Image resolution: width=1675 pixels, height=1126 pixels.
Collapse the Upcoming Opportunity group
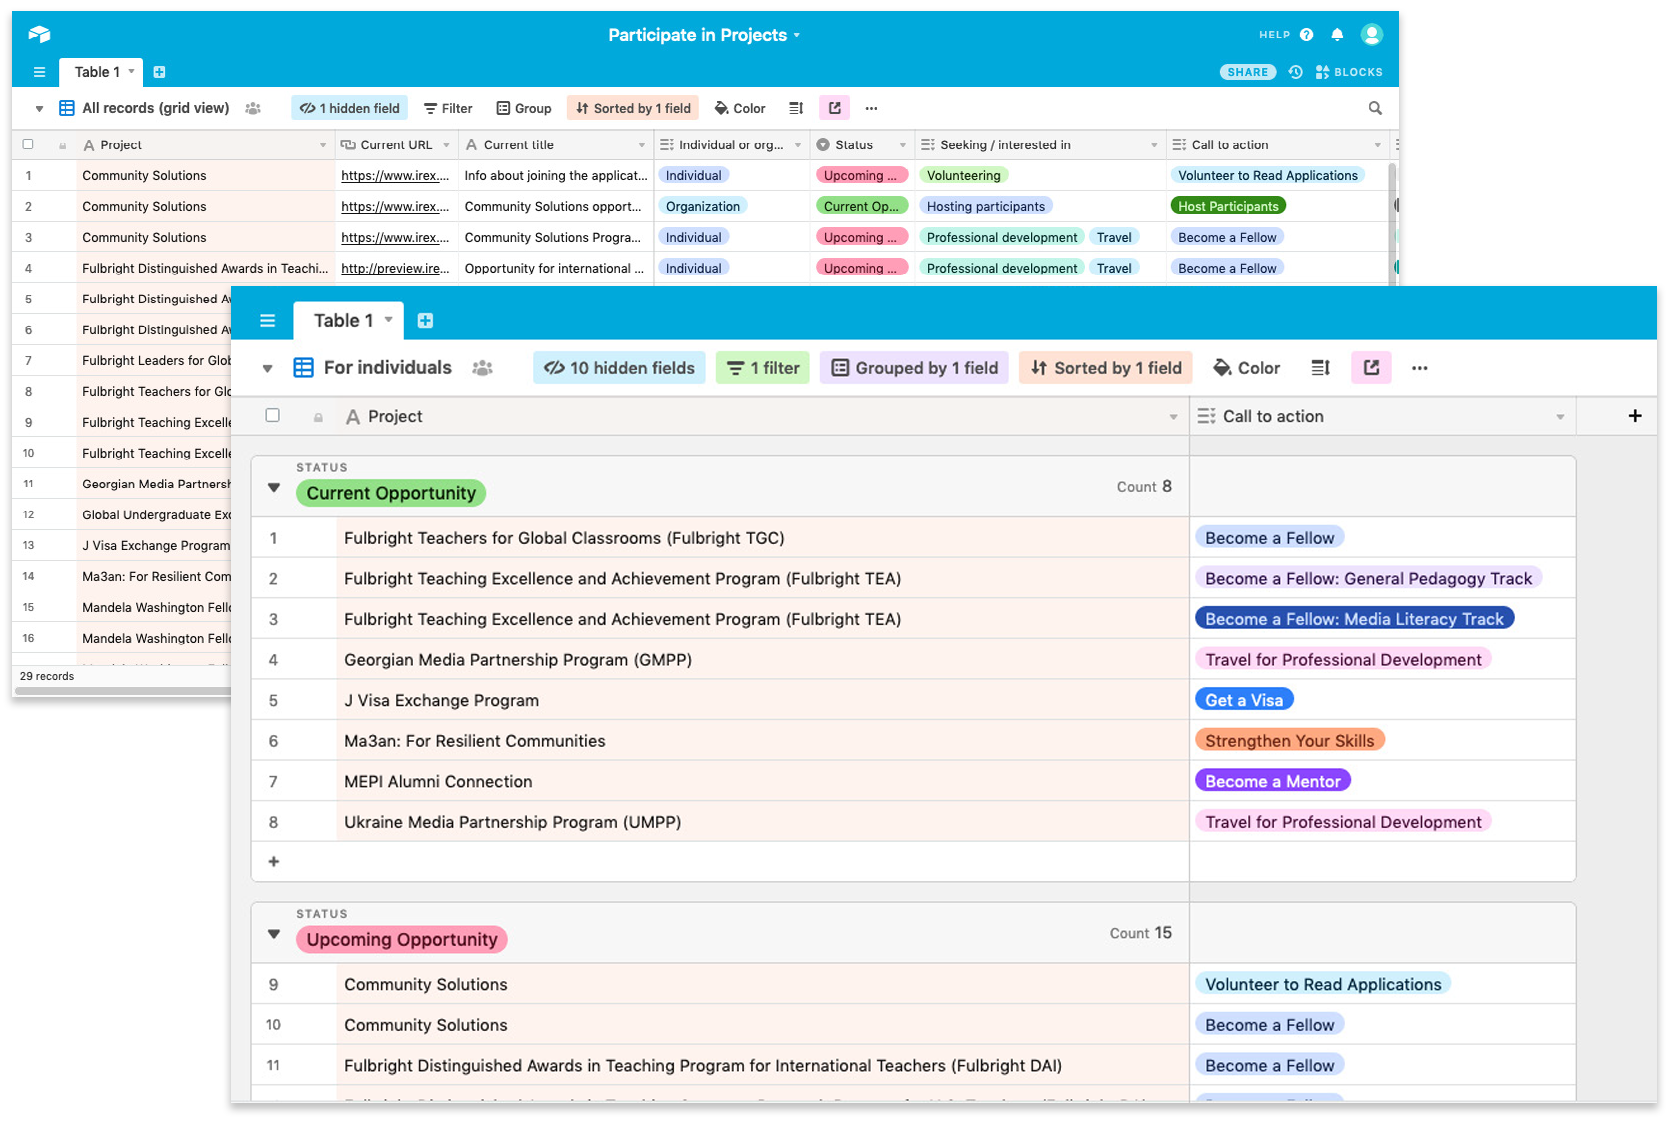tap(273, 934)
